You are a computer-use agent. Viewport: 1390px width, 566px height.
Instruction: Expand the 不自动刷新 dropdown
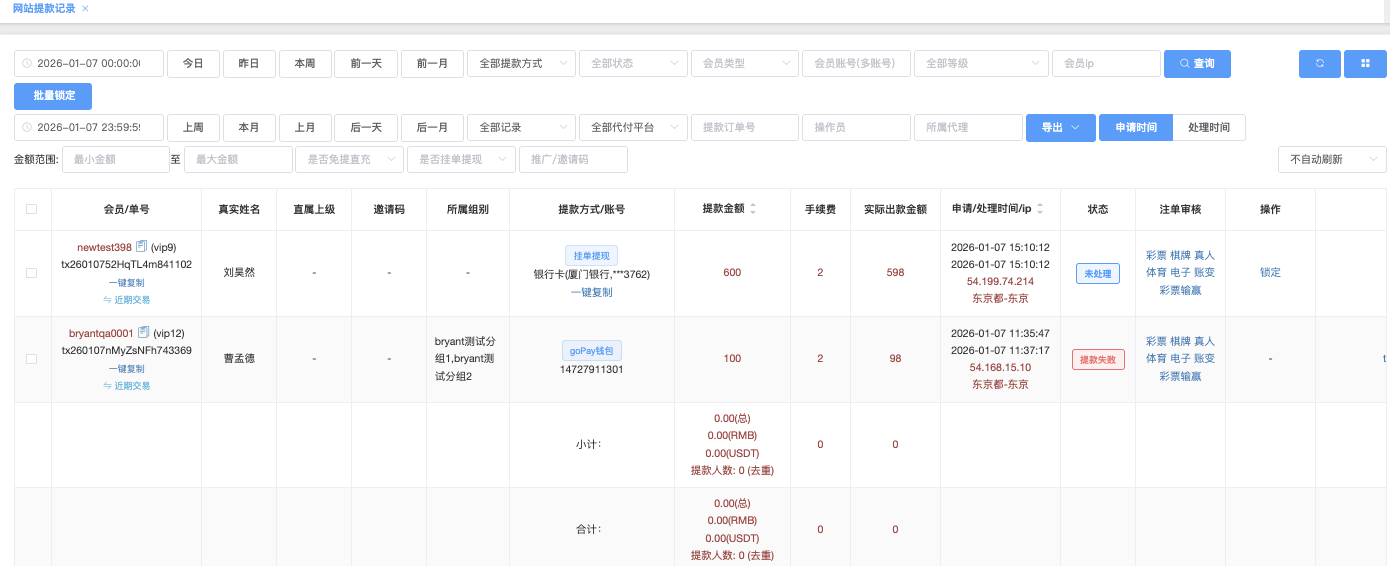tap(1331, 160)
